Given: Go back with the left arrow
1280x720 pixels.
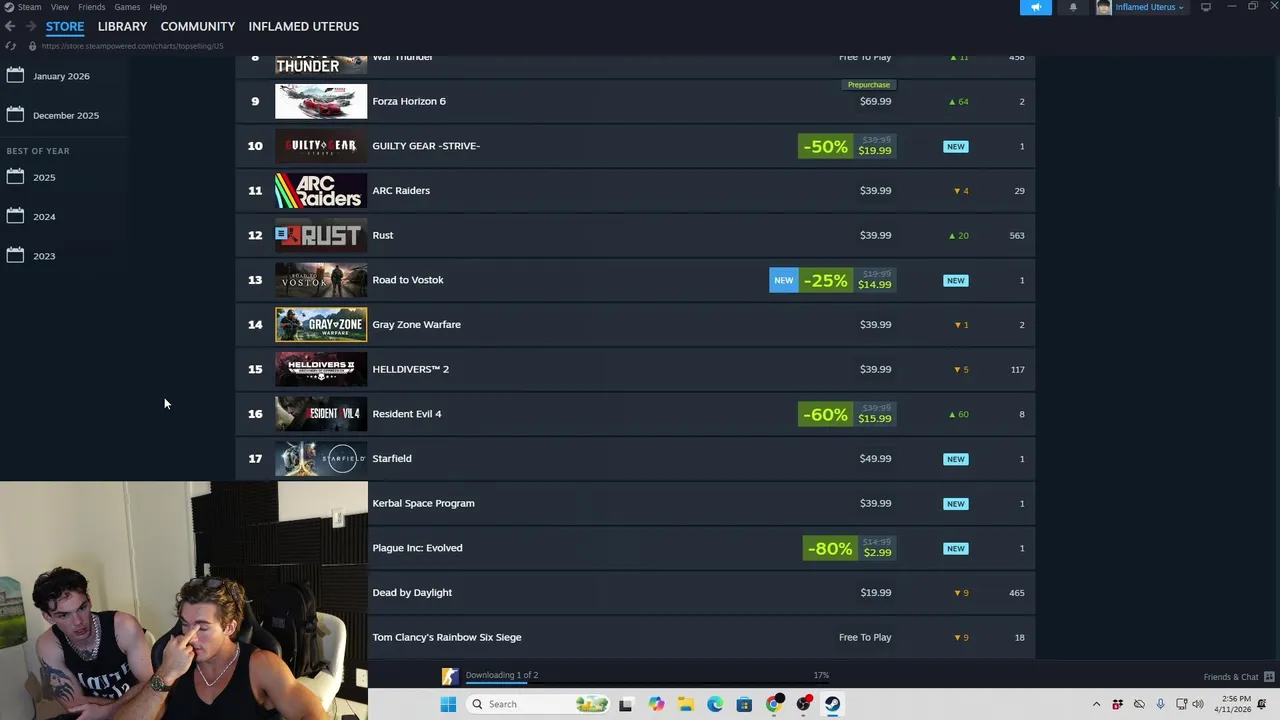Looking at the screenshot, I should [10, 26].
